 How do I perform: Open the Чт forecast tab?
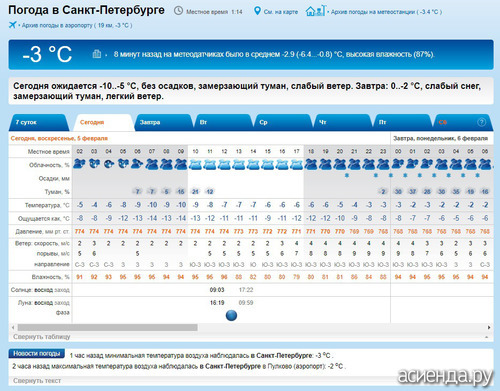click(342, 122)
